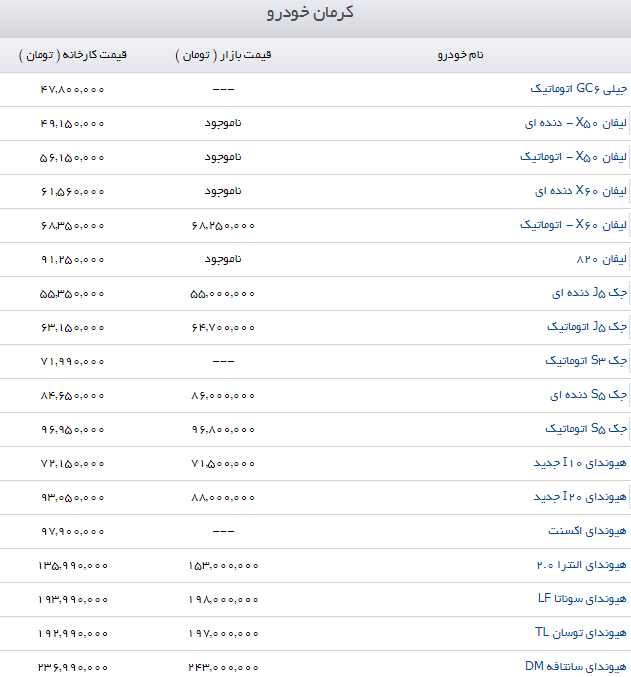631x677 pixels.
Task: Click the قیمت کارخانه ( تومان ) column header
Action: pyautogui.click(x=73, y=55)
